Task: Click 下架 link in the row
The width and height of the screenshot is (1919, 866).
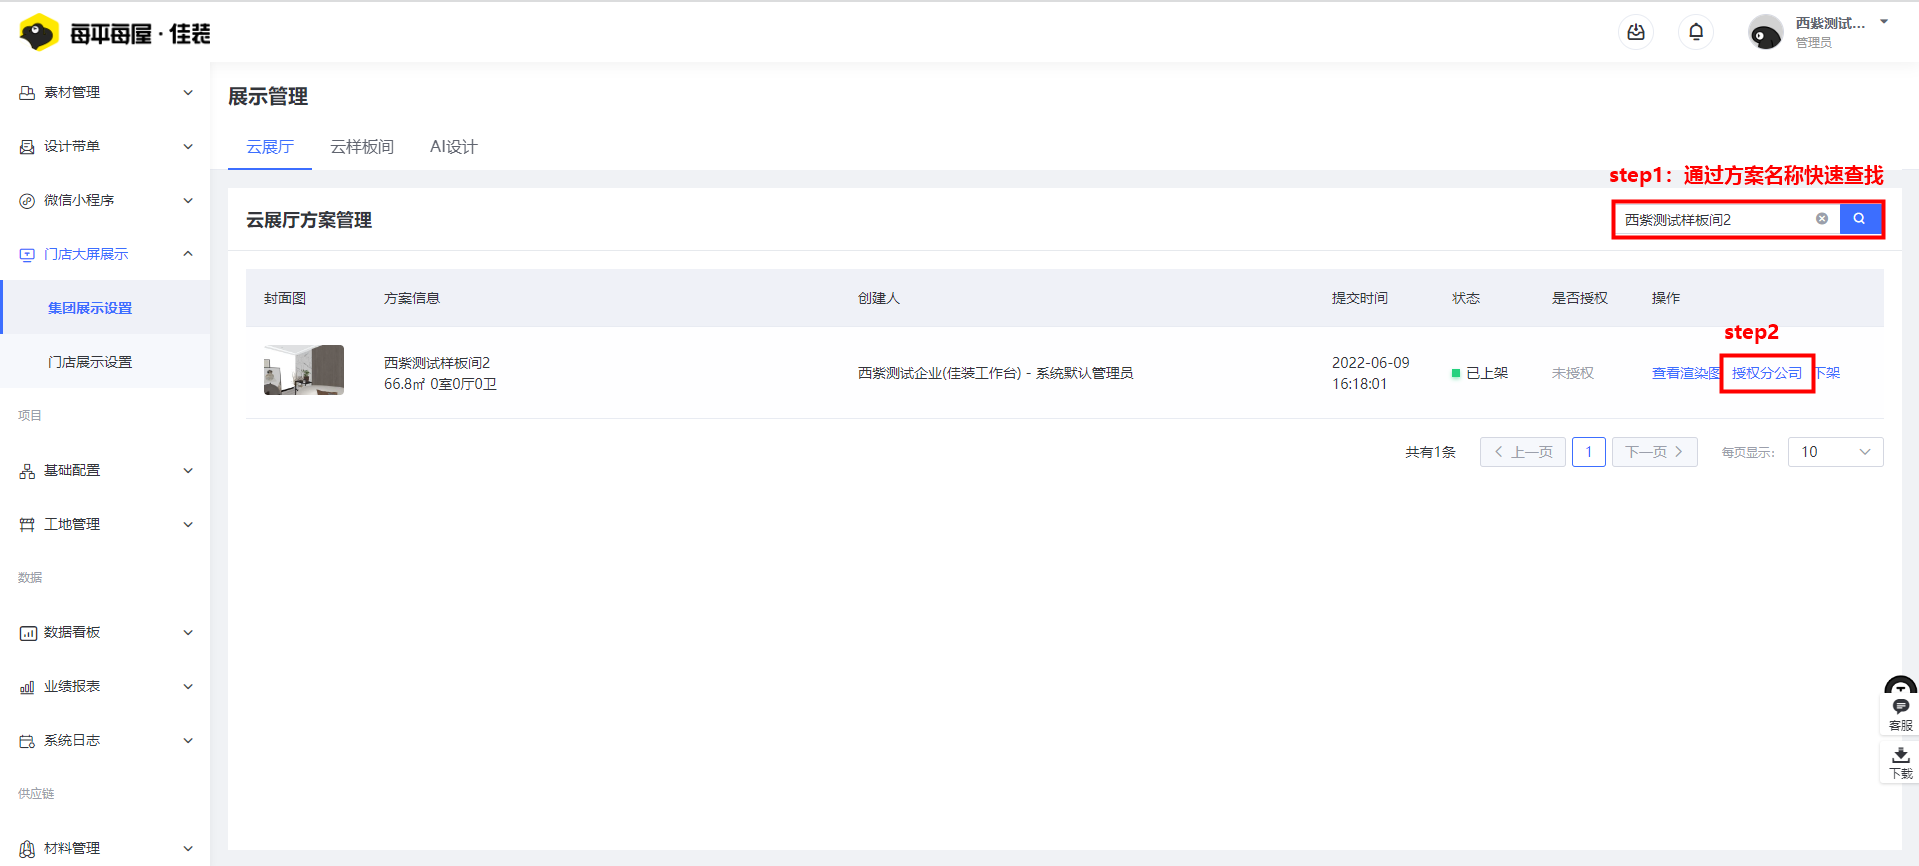Action: pos(1827,373)
